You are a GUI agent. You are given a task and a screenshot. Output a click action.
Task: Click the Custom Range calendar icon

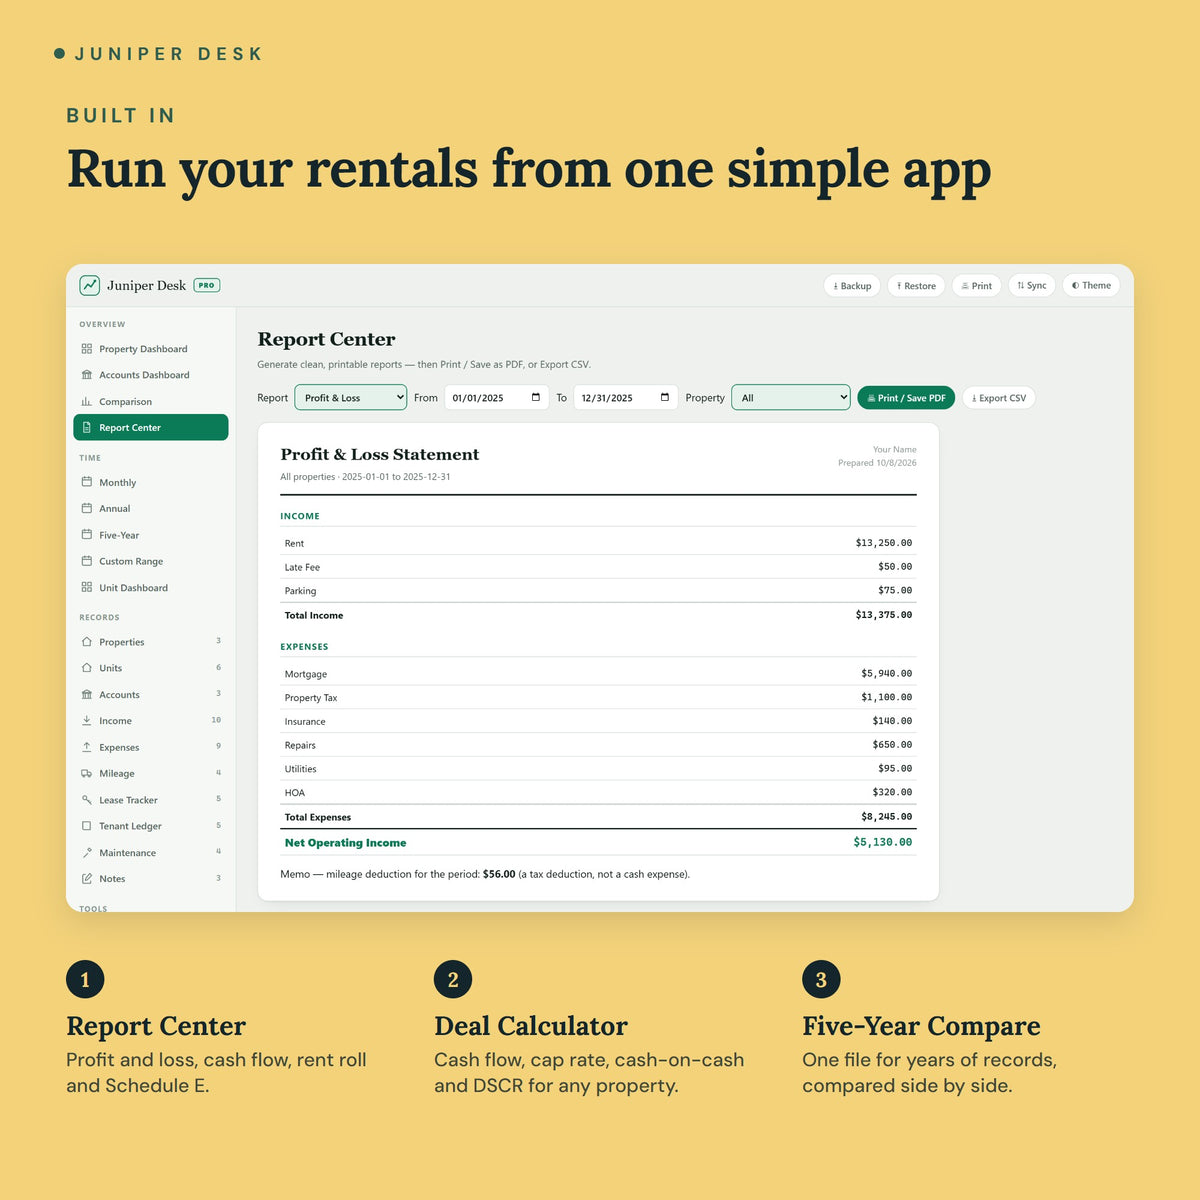tap(87, 561)
